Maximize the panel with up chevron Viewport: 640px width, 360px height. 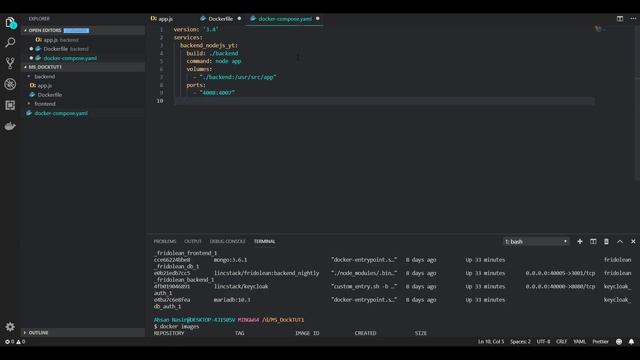click(x=620, y=242)
